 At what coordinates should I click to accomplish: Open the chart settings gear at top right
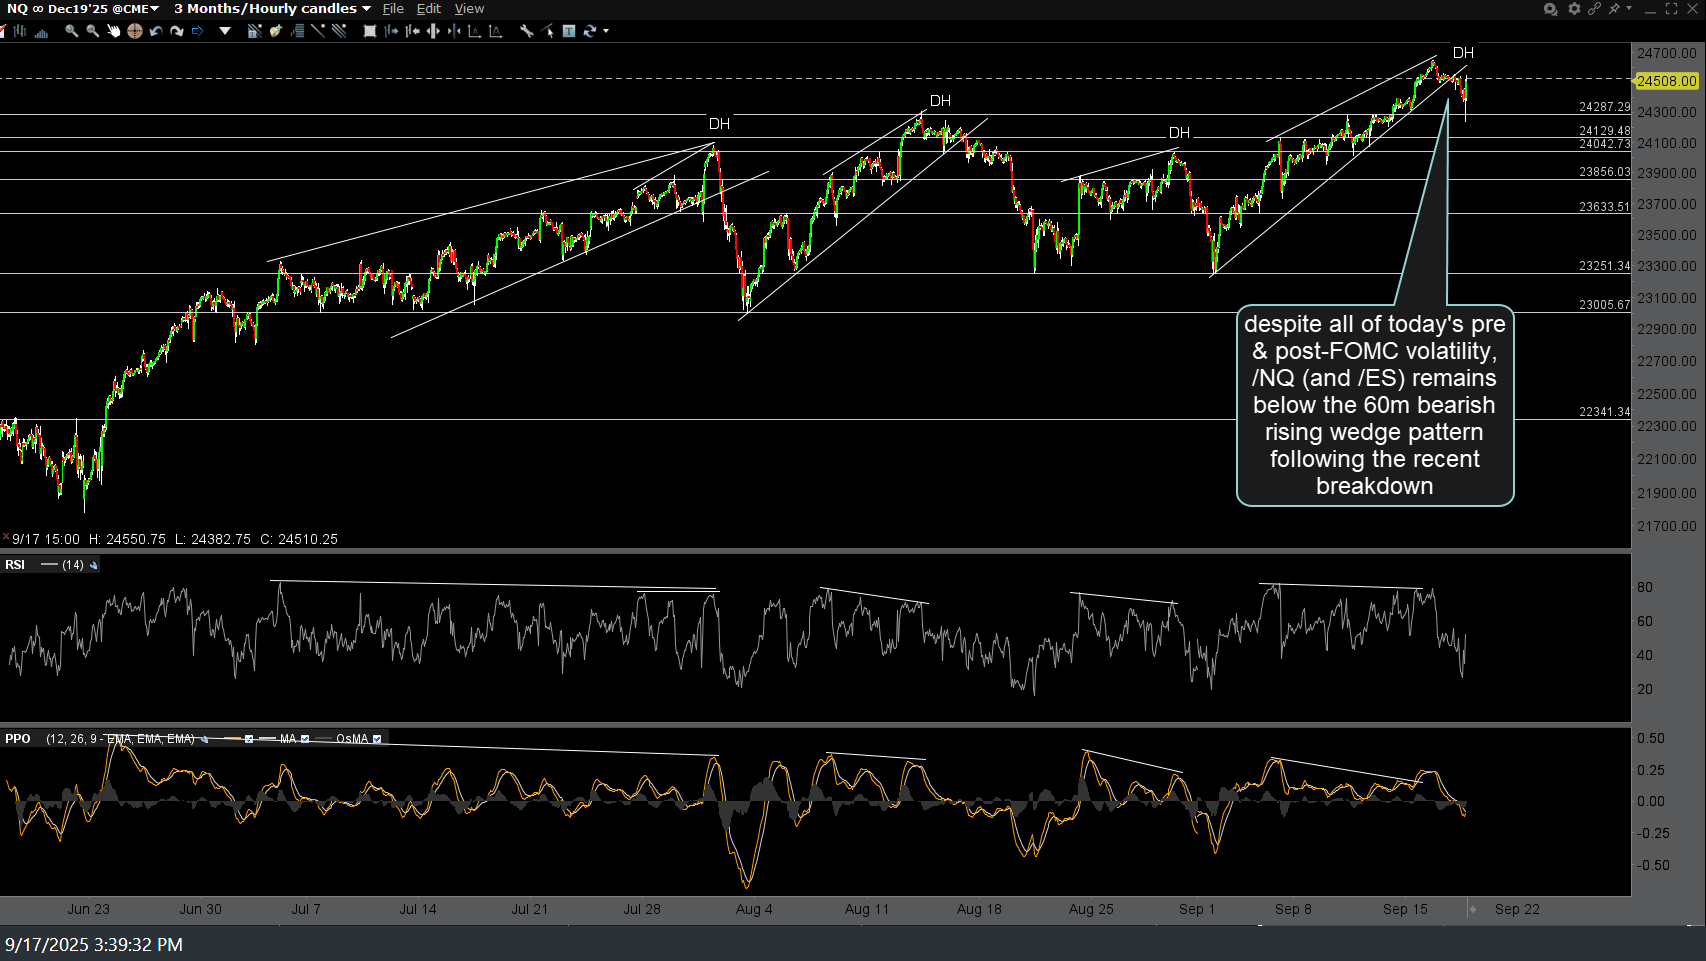[x=1573, y=8]
